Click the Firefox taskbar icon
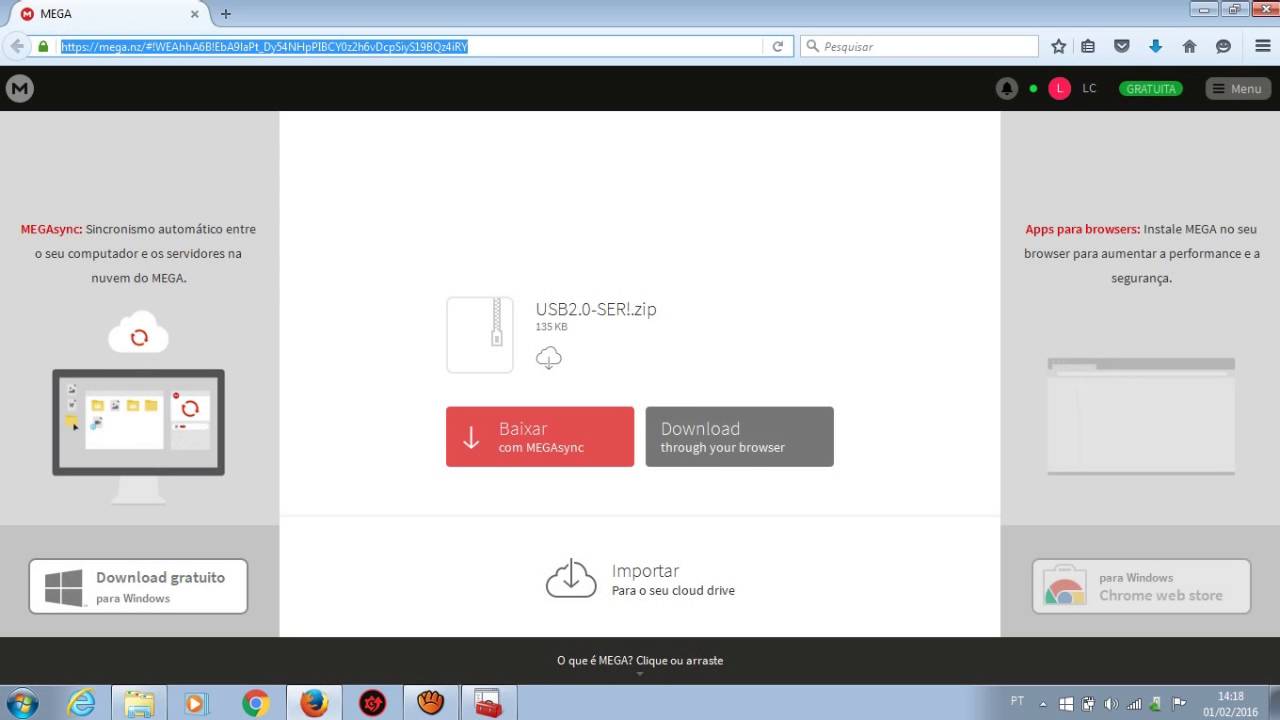Image resolution: width=1280 pixels, height=720 pixels. click(314, 703)
